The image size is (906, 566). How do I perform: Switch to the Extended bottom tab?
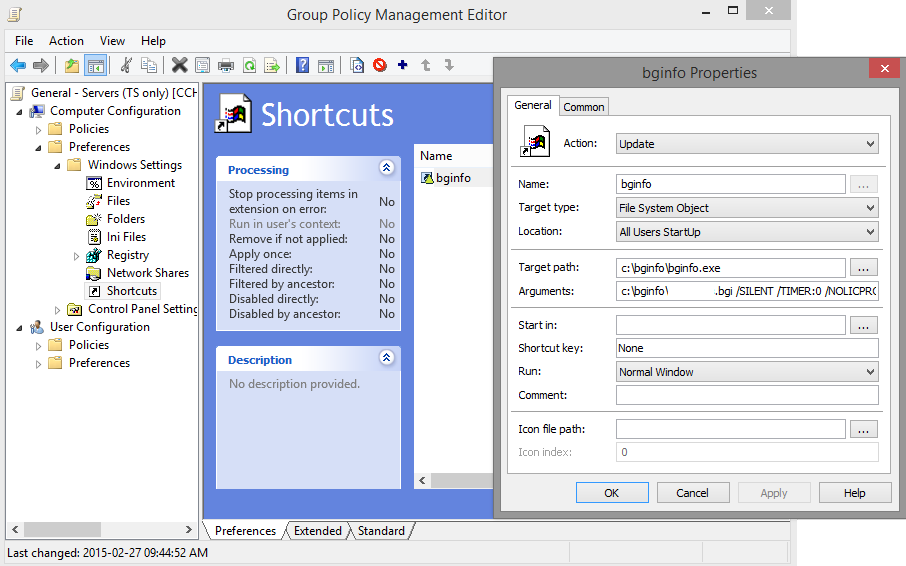(x=317, y=531)
